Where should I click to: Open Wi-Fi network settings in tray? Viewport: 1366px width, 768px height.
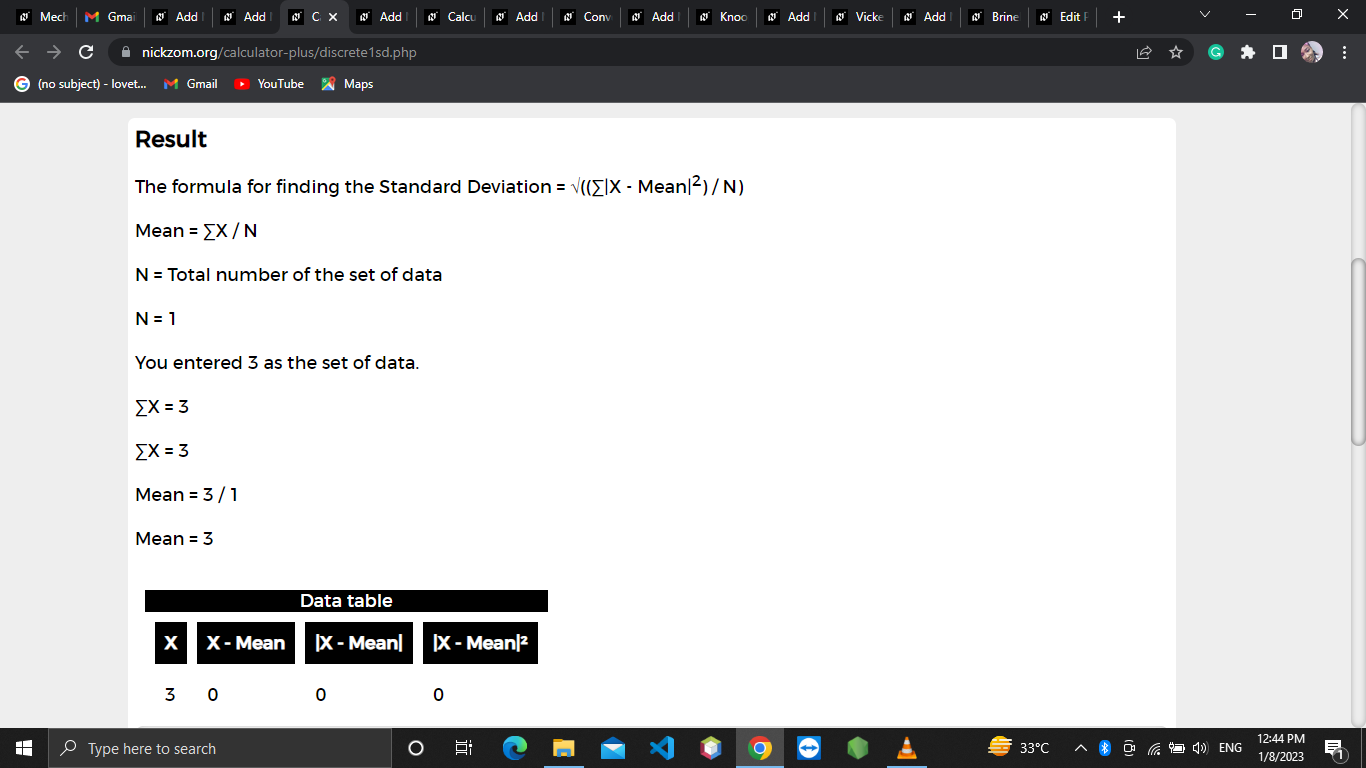tap(1154, 748)
